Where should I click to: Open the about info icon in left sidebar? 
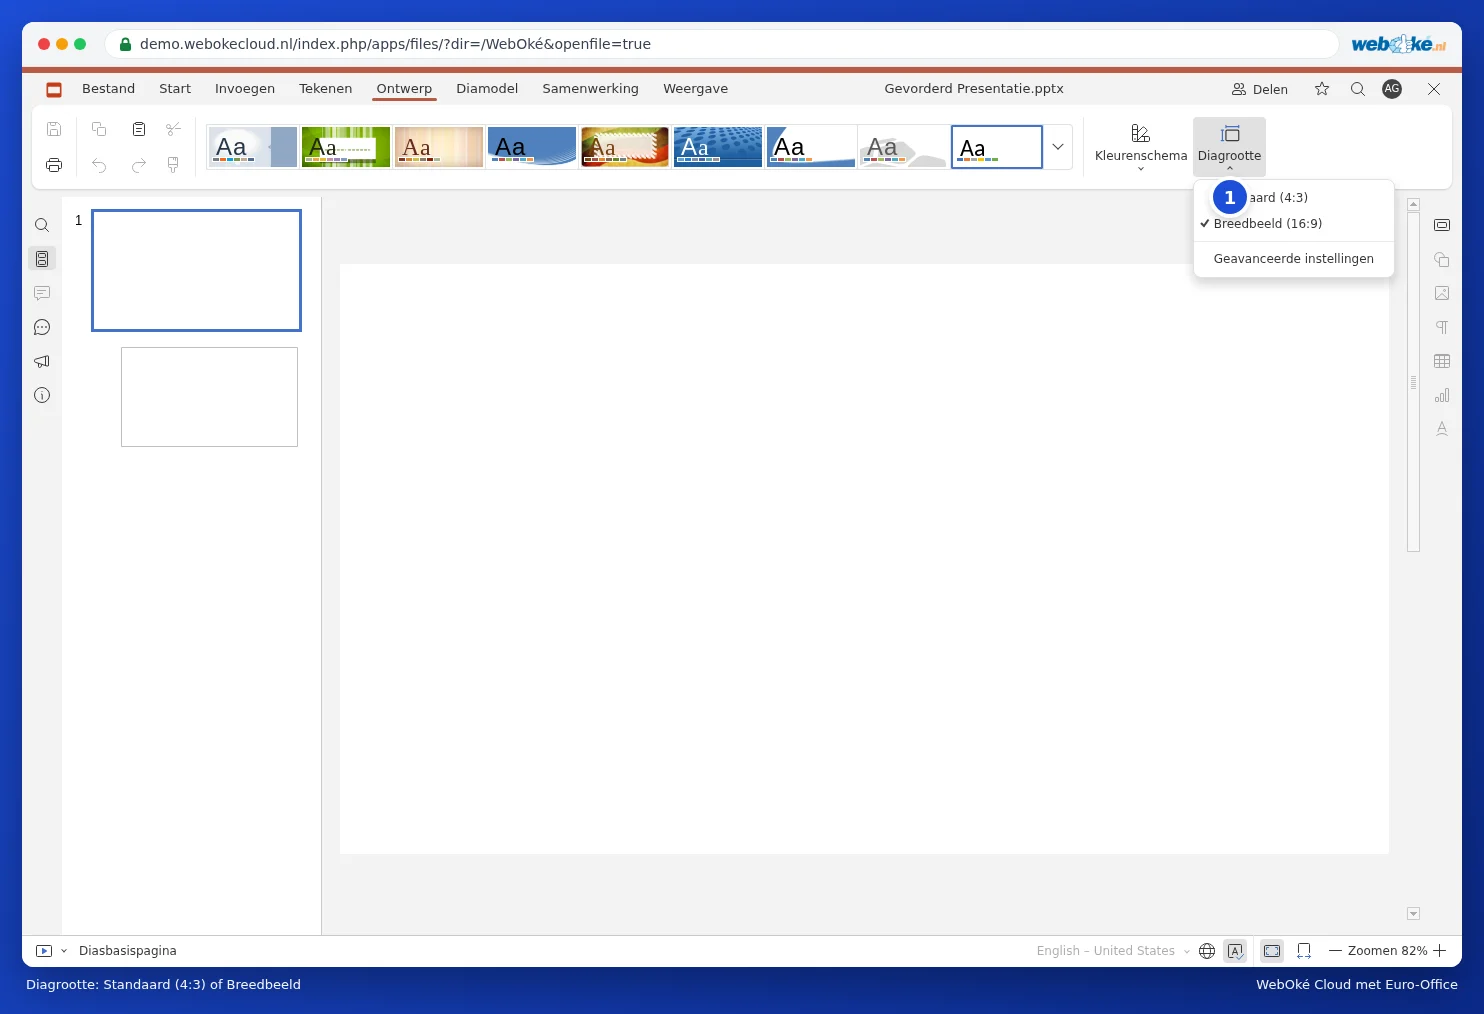(42, 395)
